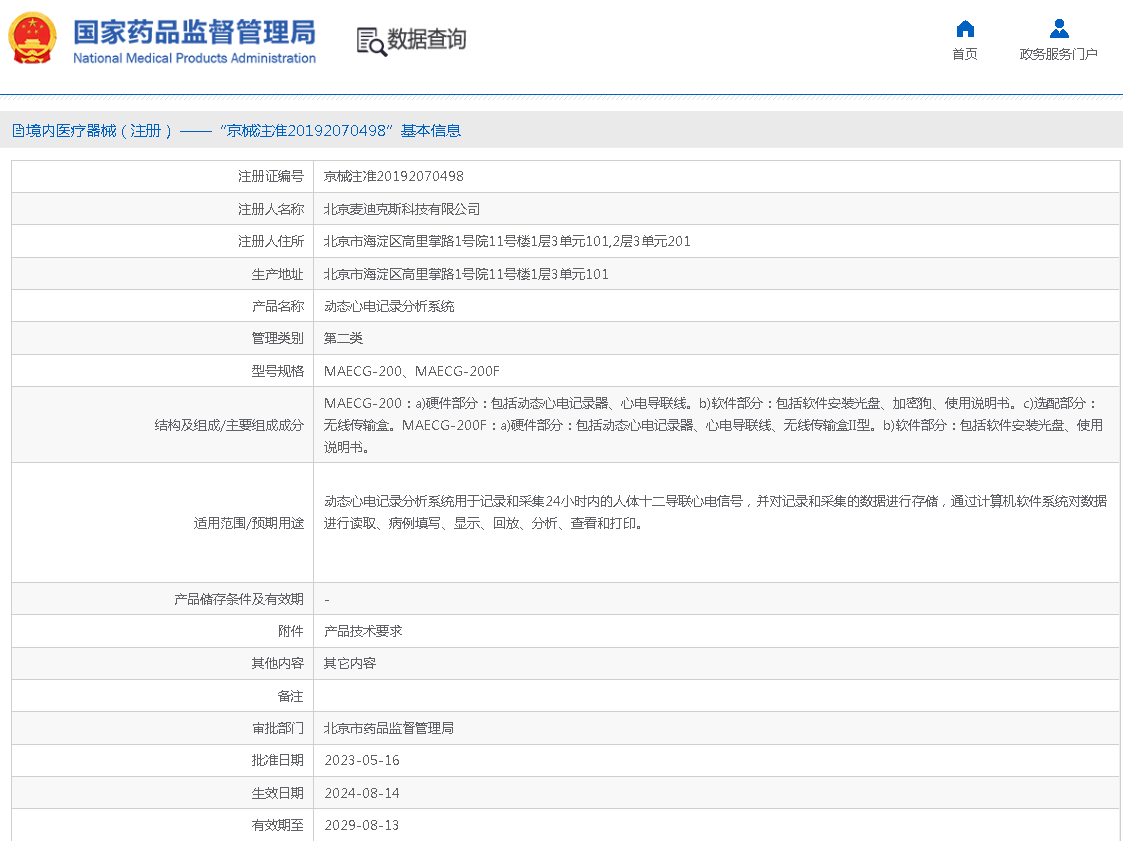Click the government service portal person icon
The height and width of the screenshot is (841, 1123).
point(1058,29)
